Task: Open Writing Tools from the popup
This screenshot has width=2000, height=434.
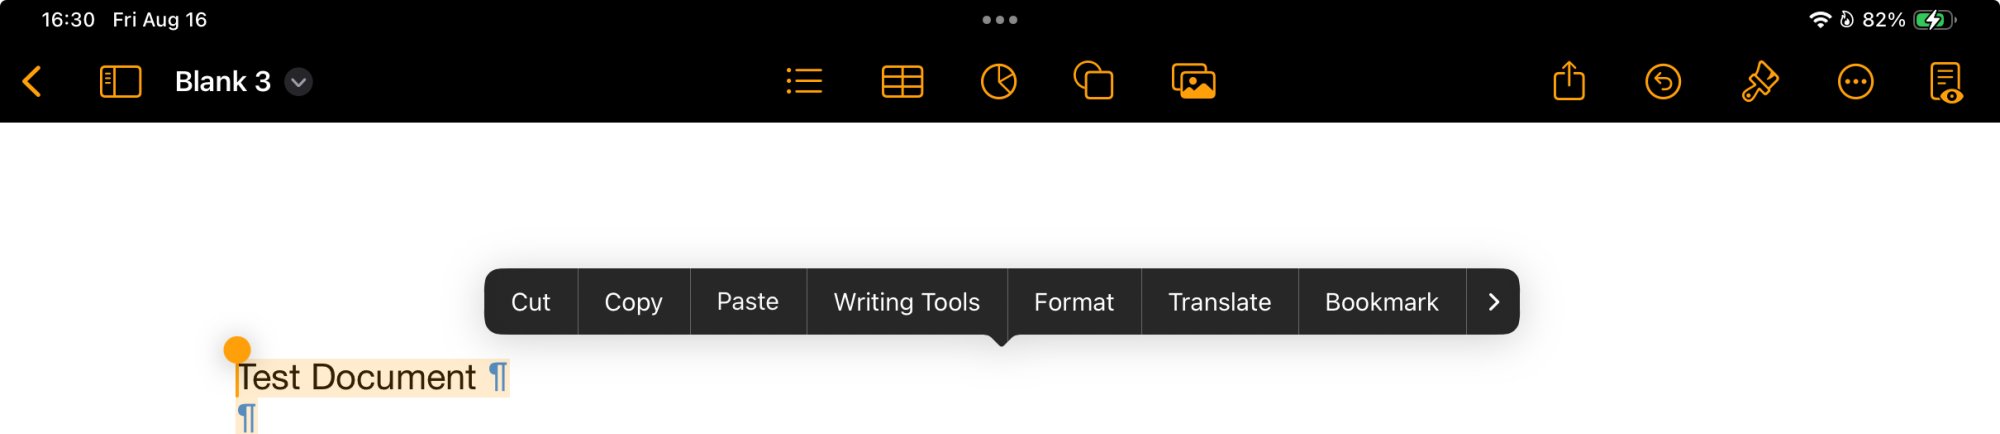Action: (x=906, y=302)
